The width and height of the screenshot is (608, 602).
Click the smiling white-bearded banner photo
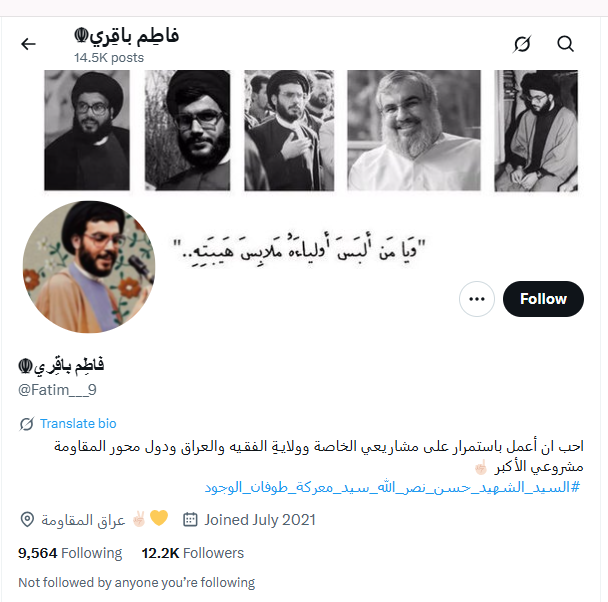click(x=414, y=131)
